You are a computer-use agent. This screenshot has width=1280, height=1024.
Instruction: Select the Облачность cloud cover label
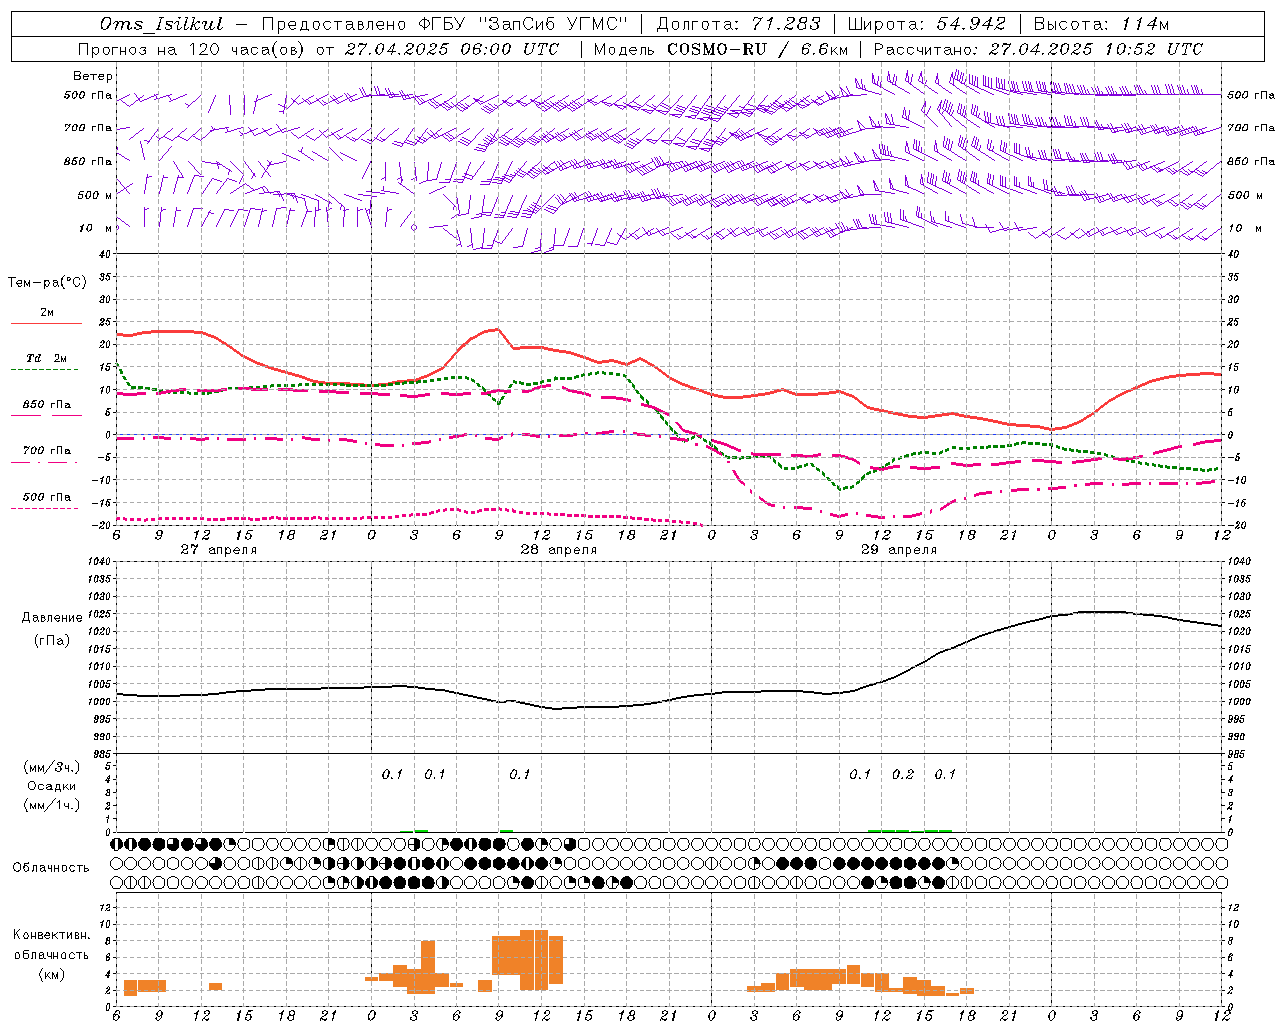(51, 867)
